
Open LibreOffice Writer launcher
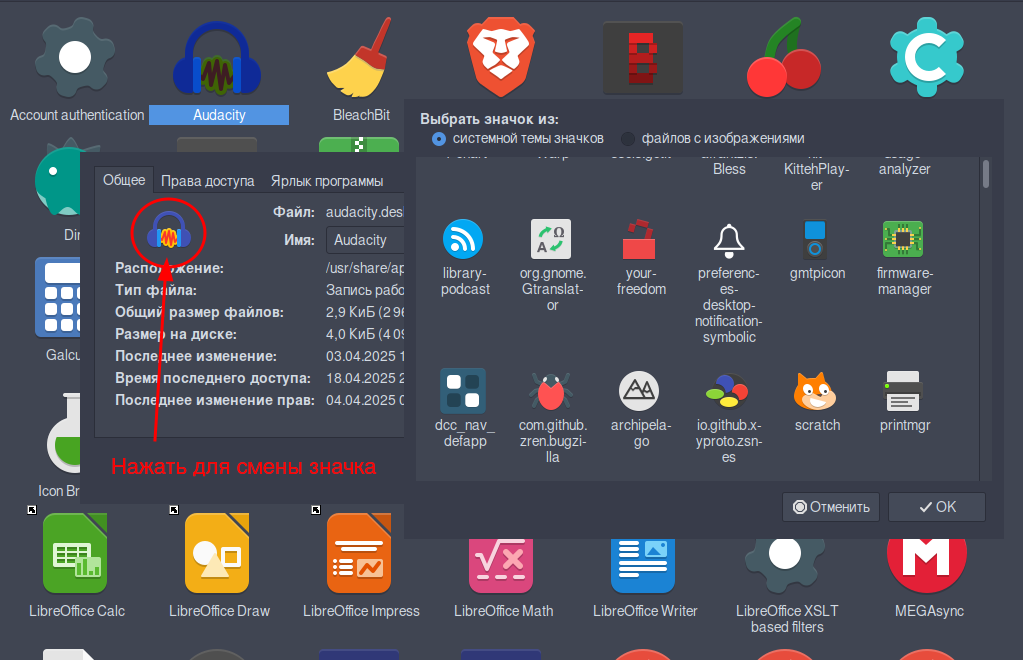click(643, 565)
